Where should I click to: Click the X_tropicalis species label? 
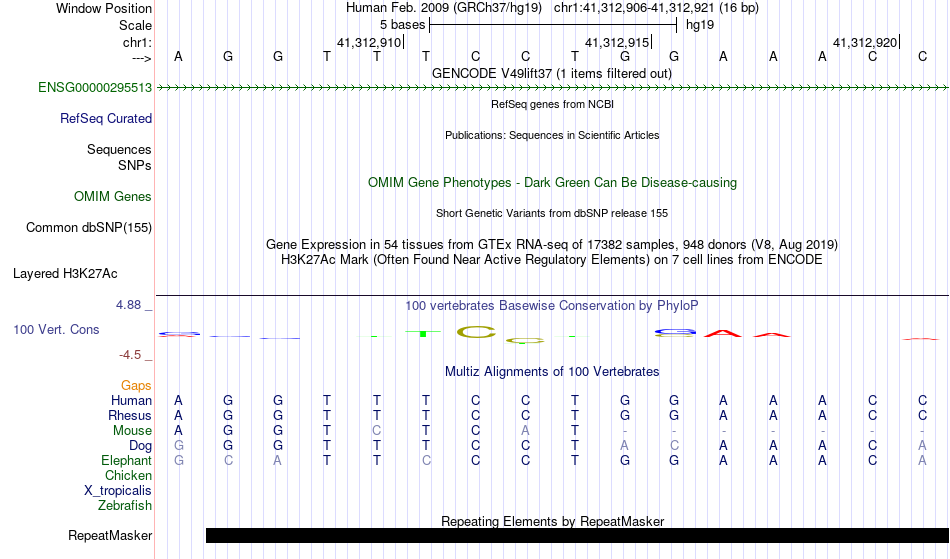tap(118, 491)
